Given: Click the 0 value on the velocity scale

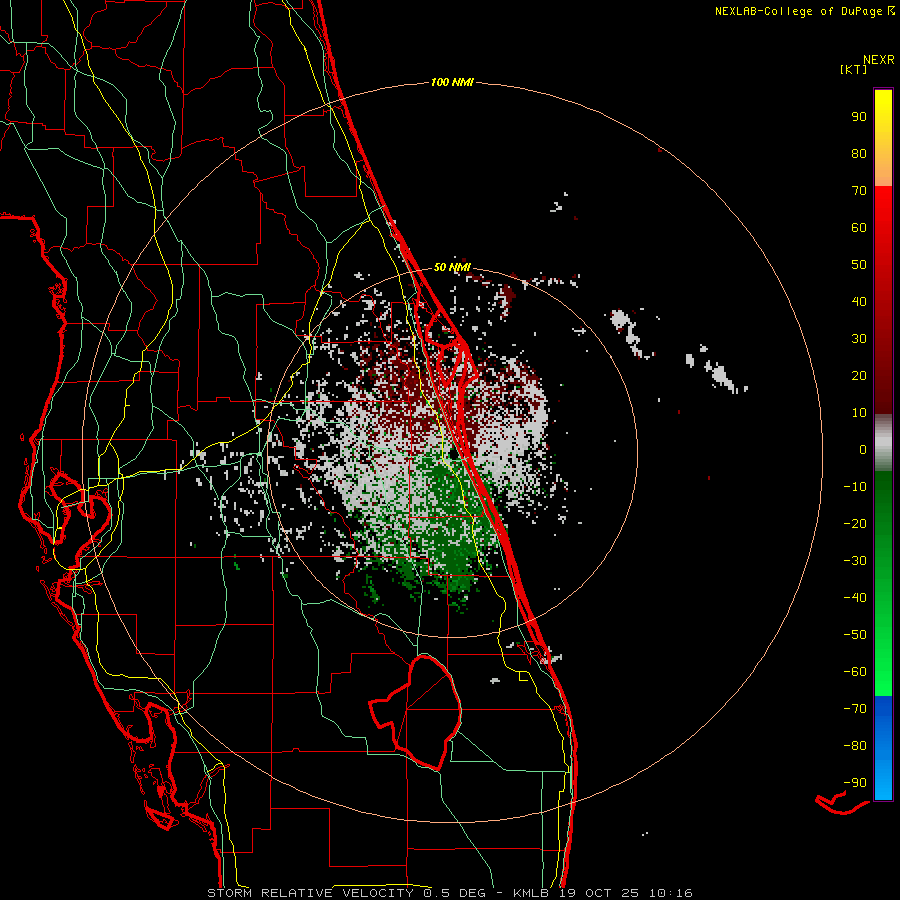Looking at the screenshot, I should pos(863,450).
